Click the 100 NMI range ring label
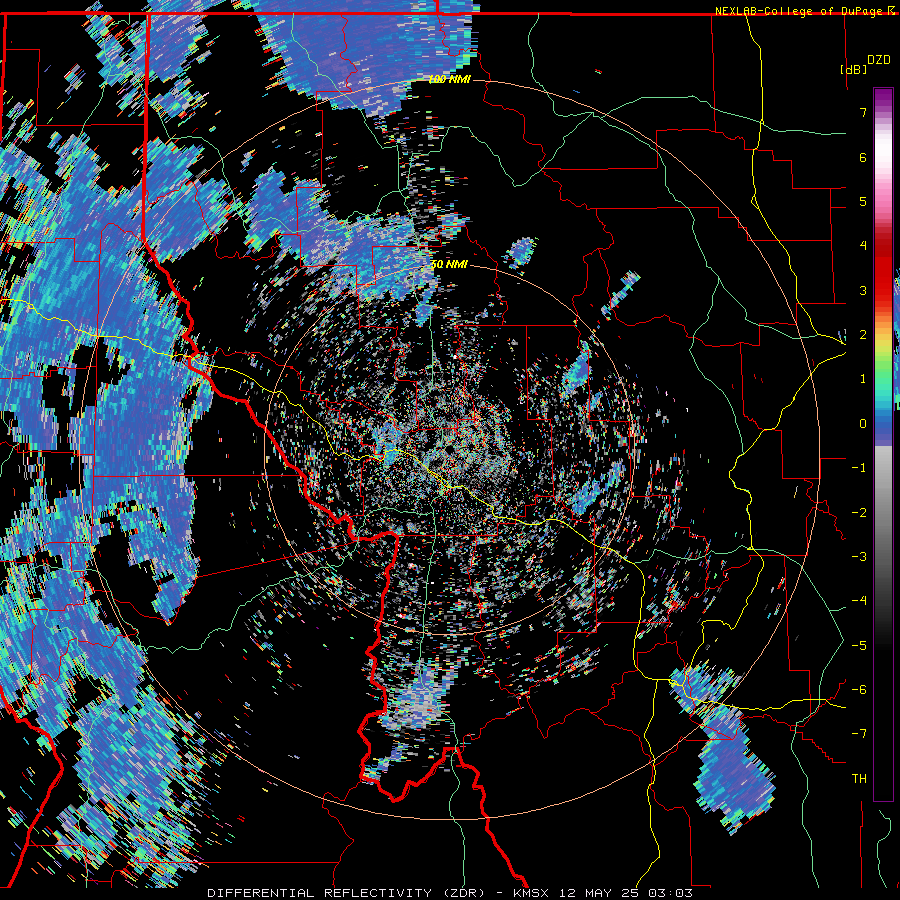Image resolution: width=900 pixels, height=900 pixels. (449, 79)
